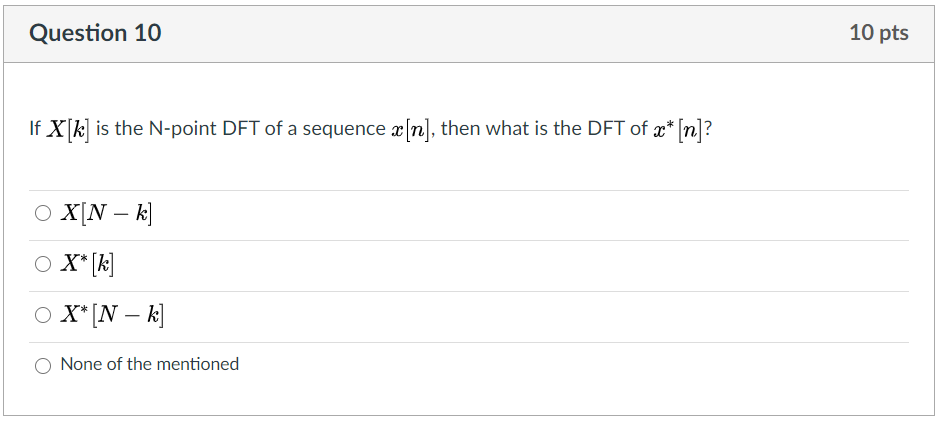Click the X[N − k] answer label
This screenshot has width=943, height=428.
107,213
